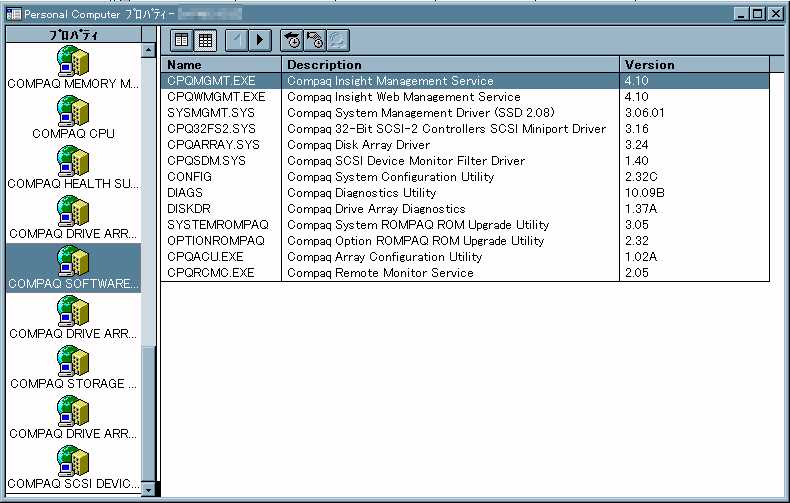Click the back-arrow-with-clock toolbar icon
Image resolution: width=790 pixels, height=503 pixels.
[x=292, y=40]
